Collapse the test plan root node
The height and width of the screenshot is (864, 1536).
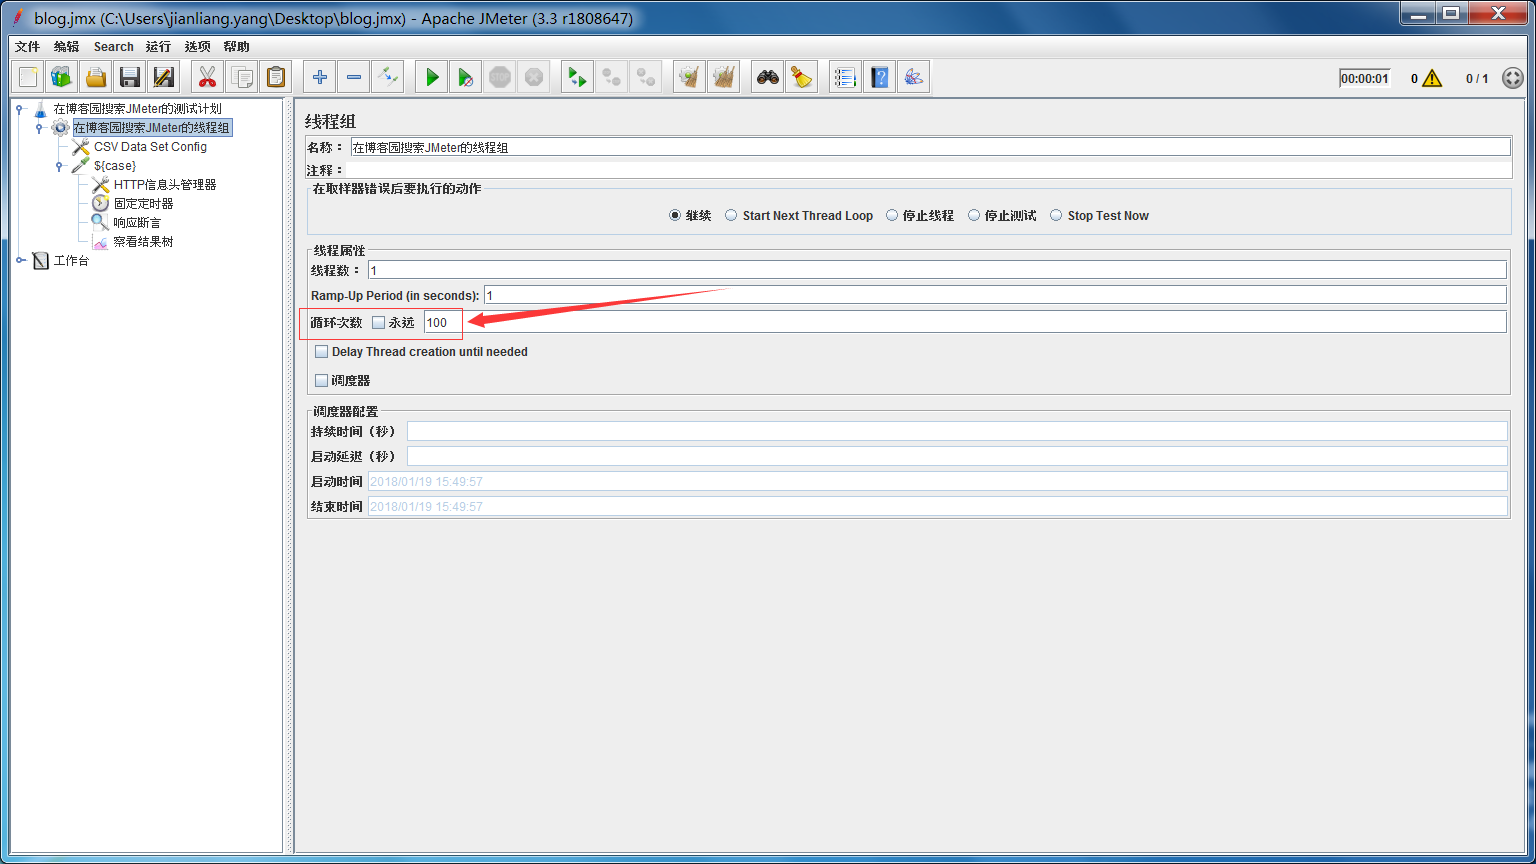click(20, 108)
